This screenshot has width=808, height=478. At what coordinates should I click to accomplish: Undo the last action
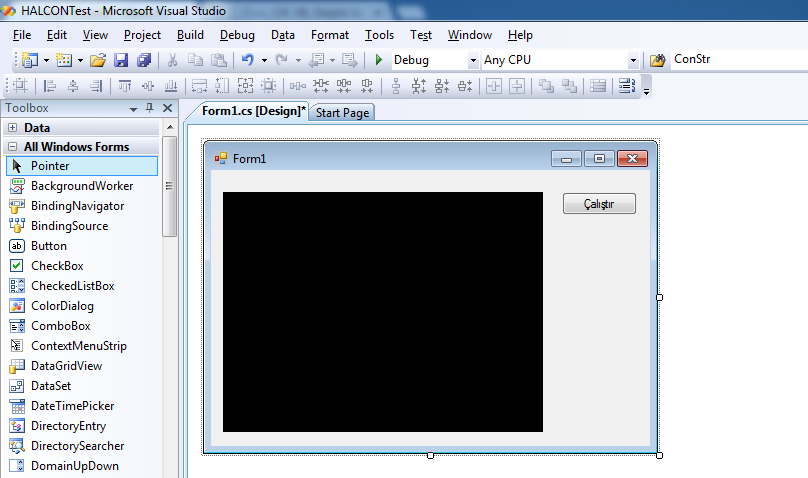pos(248,60)
